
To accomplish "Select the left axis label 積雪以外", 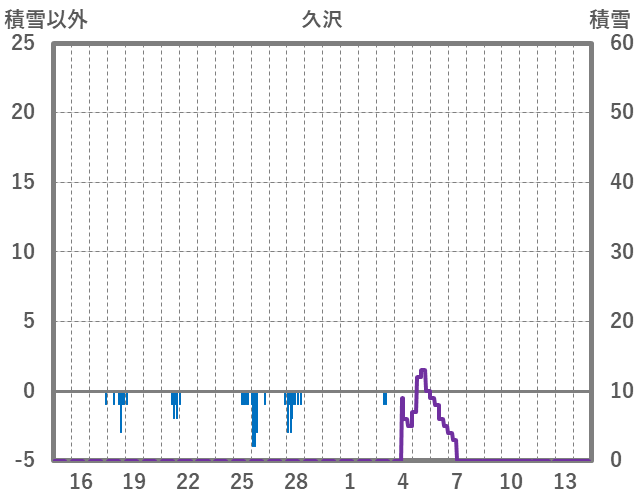I will [x=46, y=19].
